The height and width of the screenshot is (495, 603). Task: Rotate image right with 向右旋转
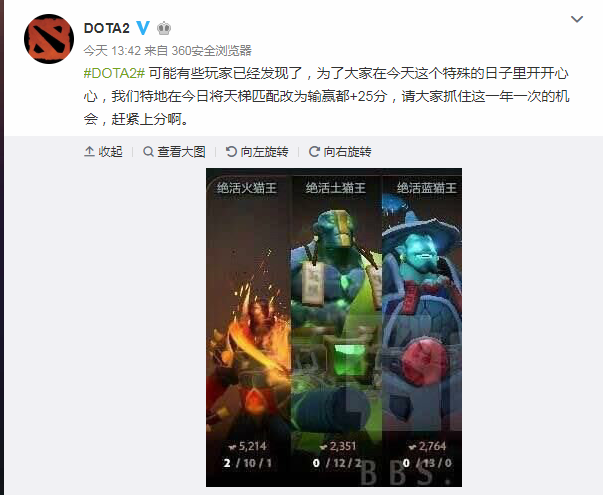[340, 152]
